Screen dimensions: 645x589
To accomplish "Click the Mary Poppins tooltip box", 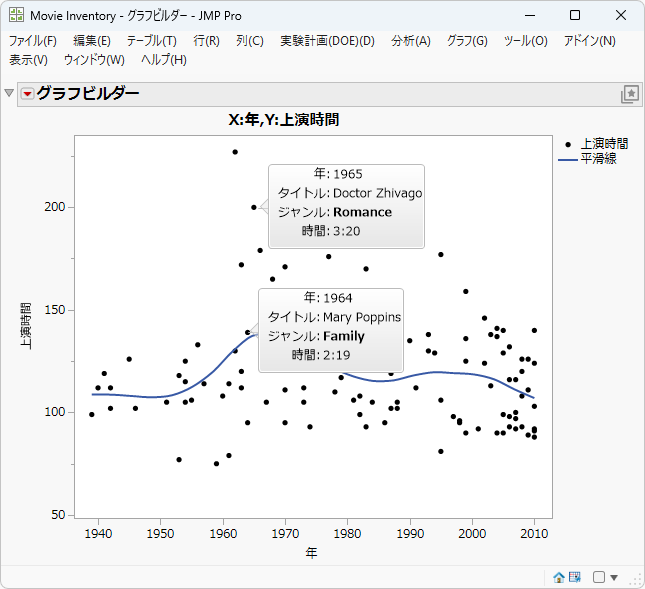I will [x=331, y=330].
